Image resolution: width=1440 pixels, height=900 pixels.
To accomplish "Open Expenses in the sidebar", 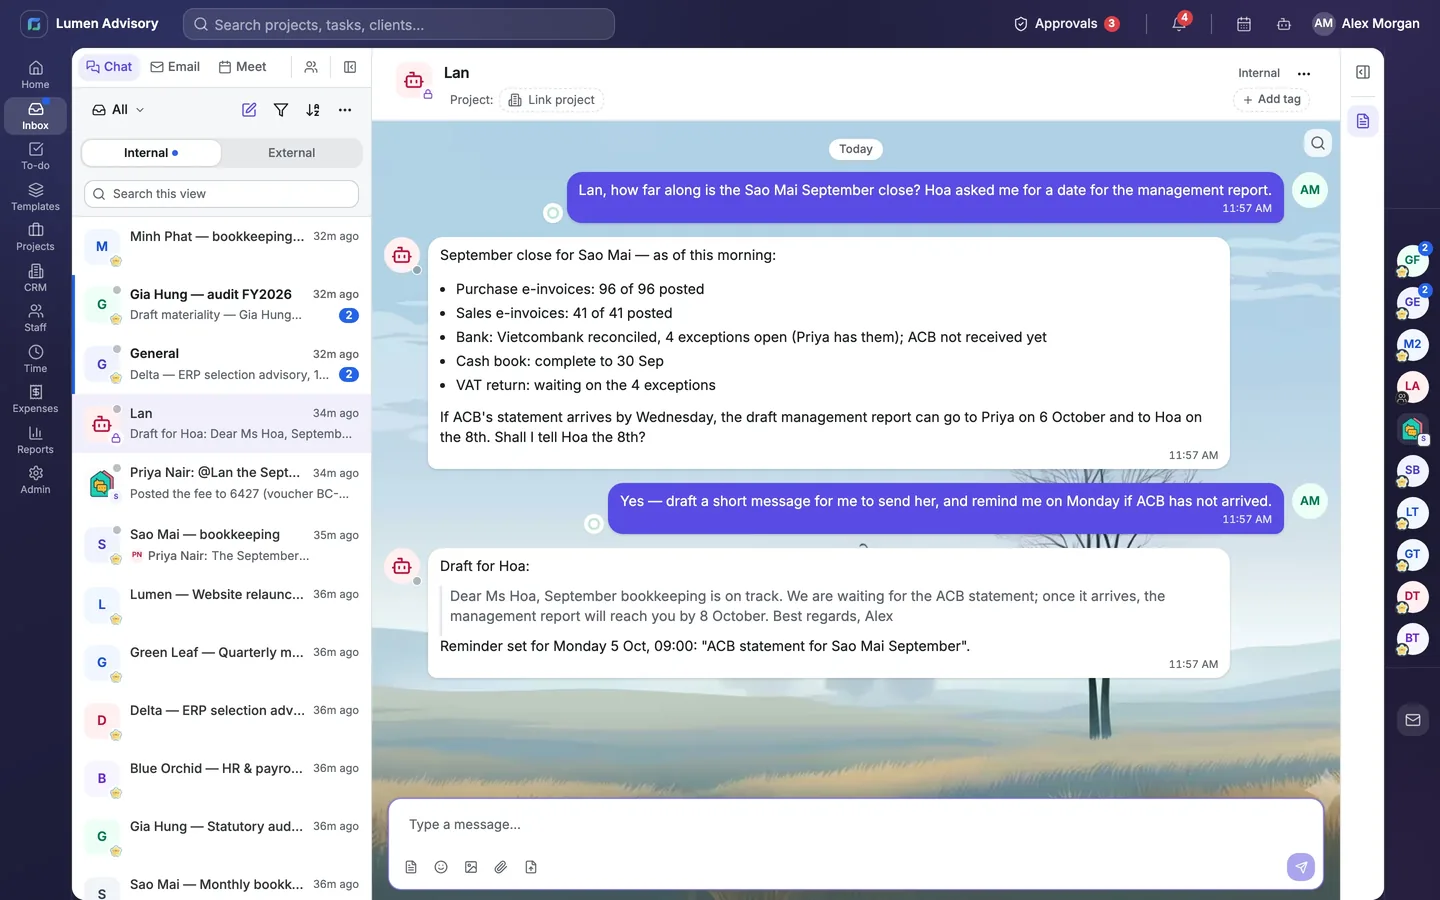I will 35,399.
